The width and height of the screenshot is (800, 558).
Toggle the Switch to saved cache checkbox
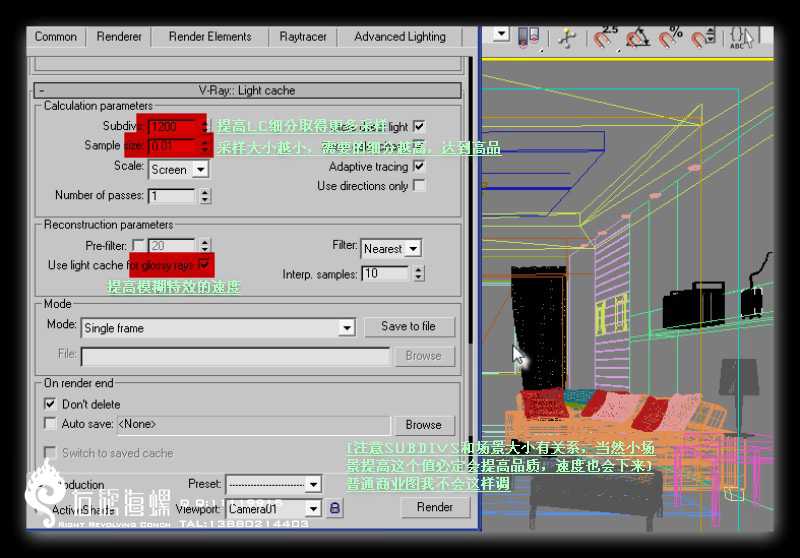[50, 452]
